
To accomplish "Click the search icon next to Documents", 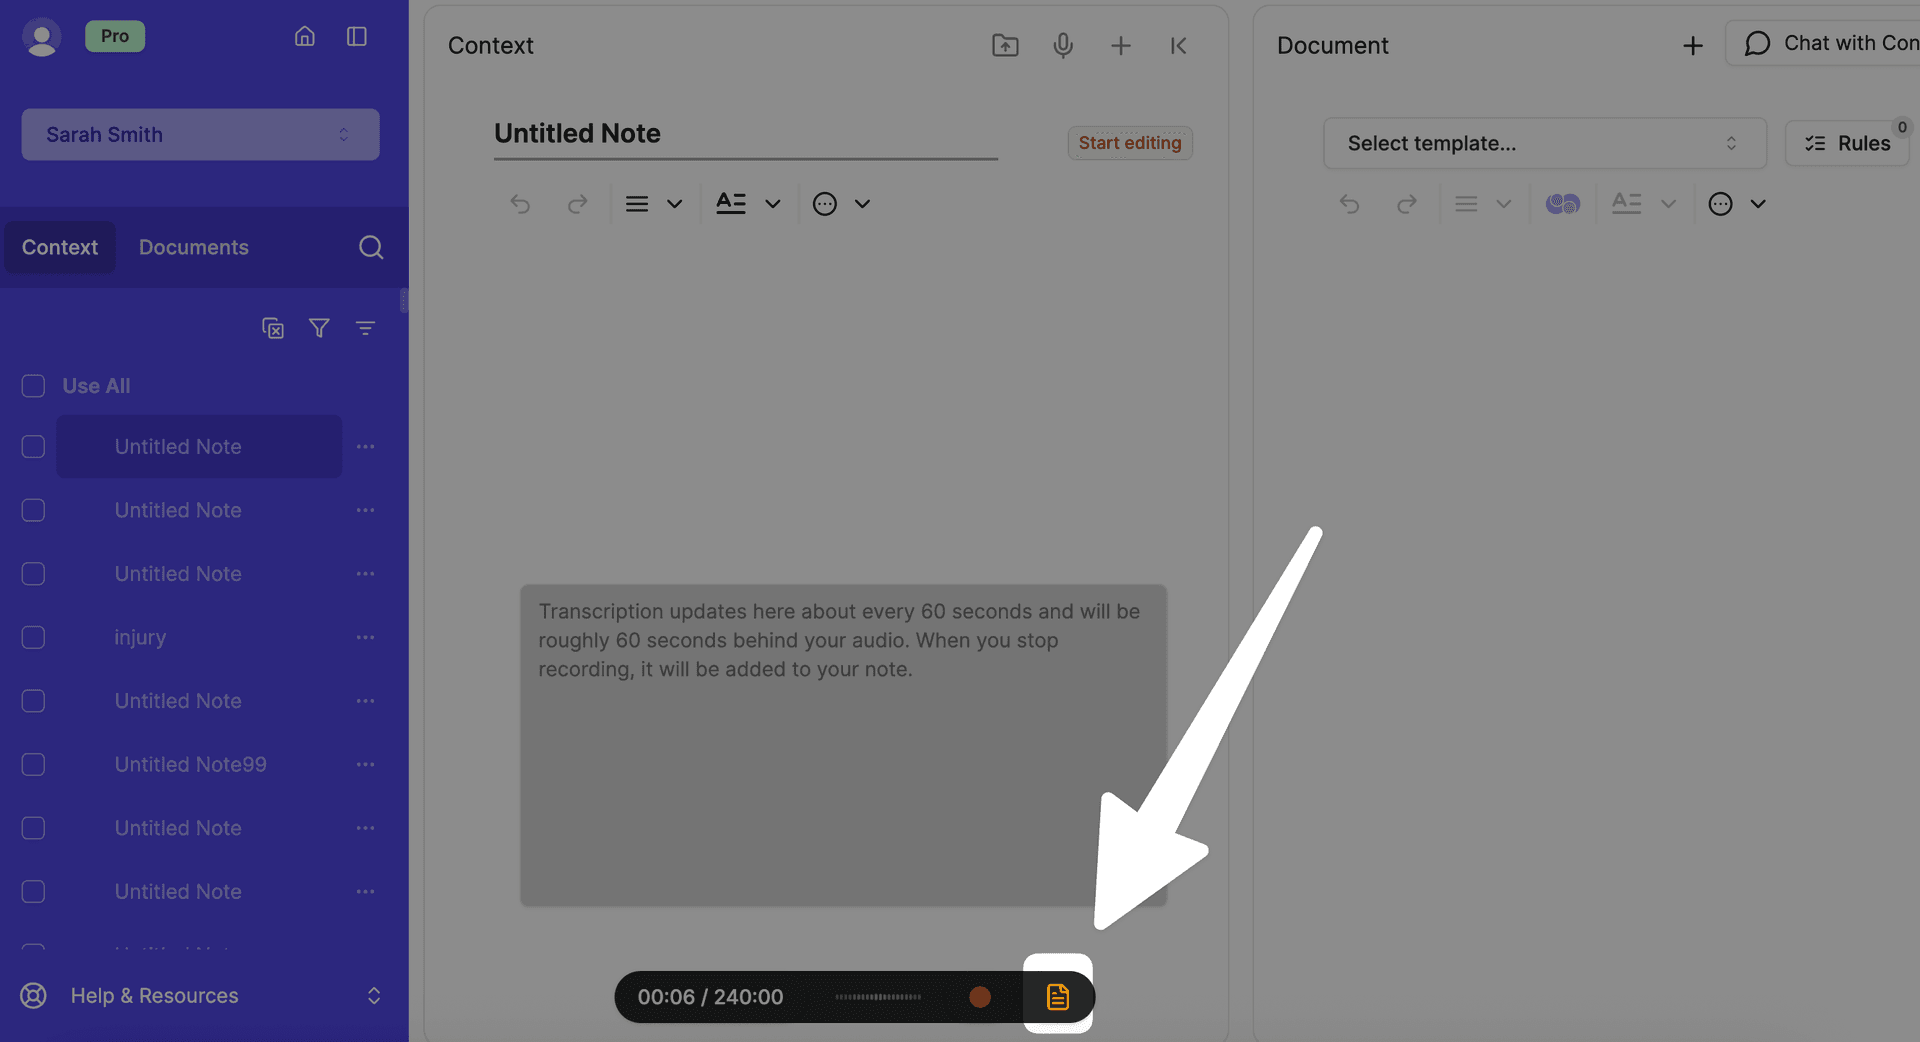I will 371,247.
